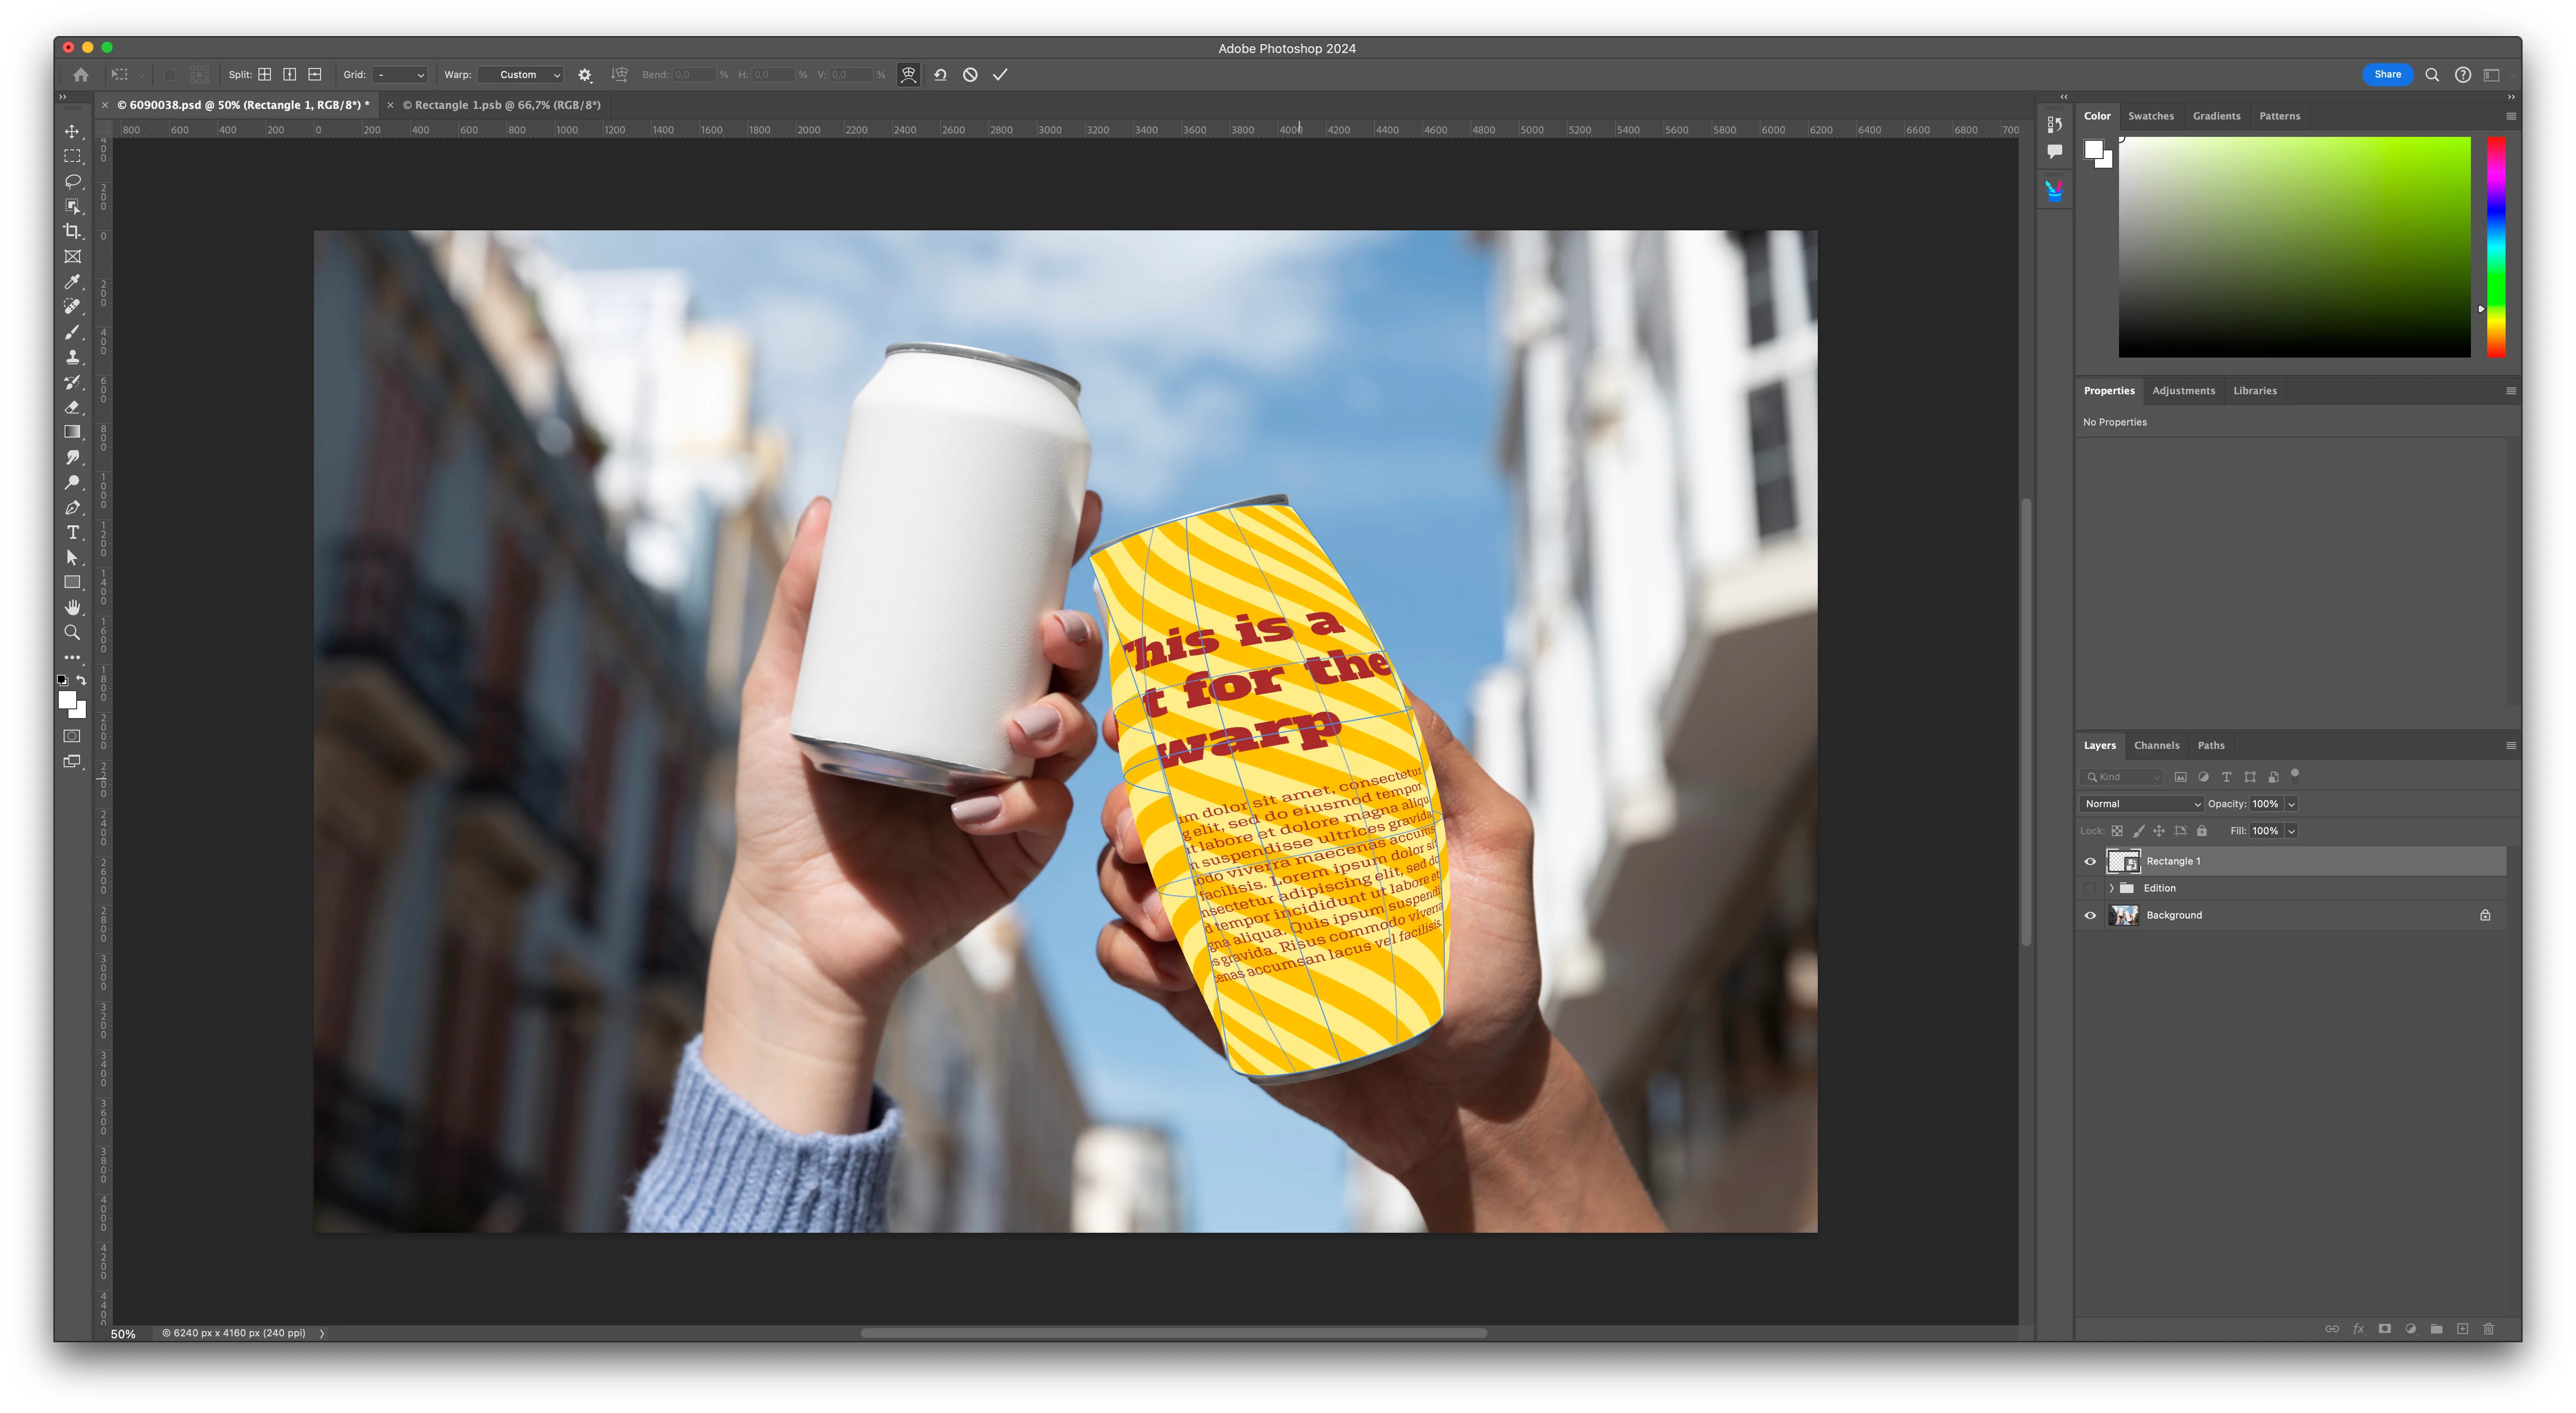This screenshot has height=1413, width=2576.
Task: Hide the Rectangle 1 layer
Action: 2090,861
